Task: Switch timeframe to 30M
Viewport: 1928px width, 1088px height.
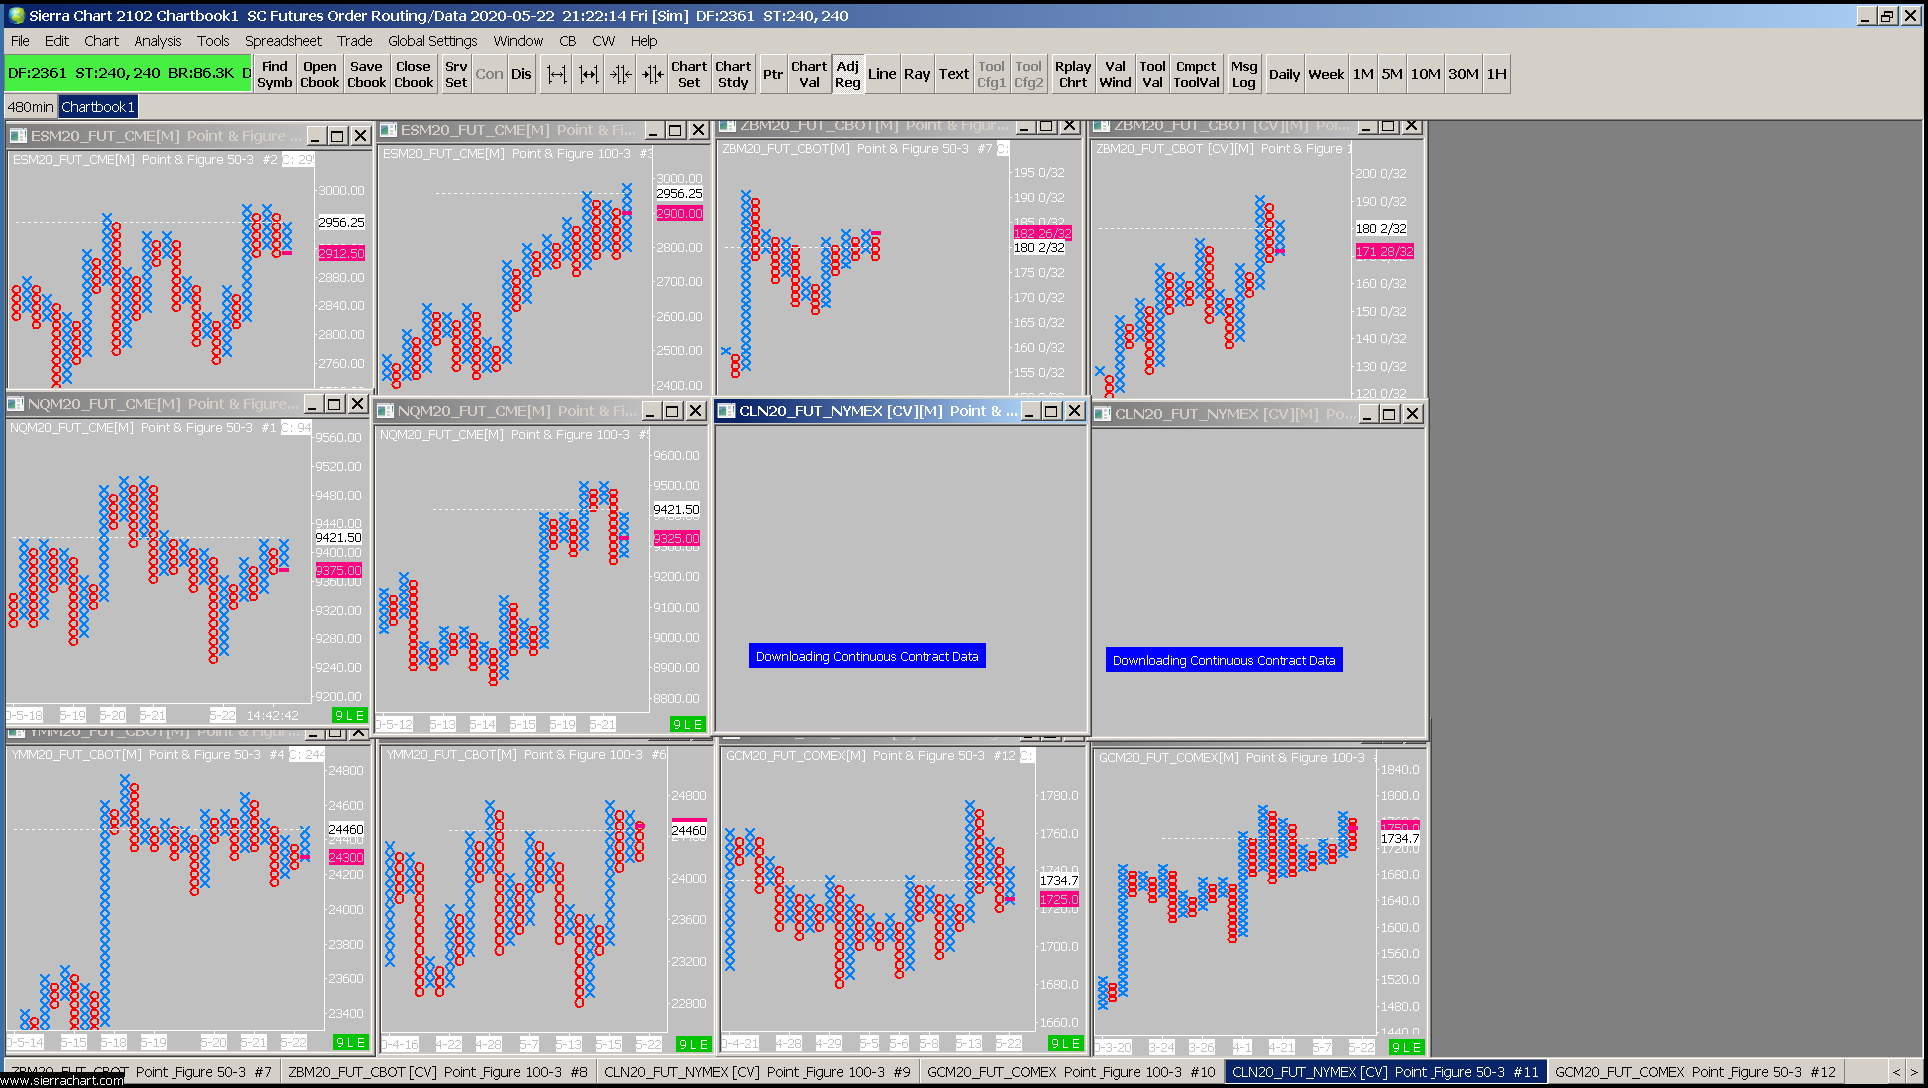Action: click(1462, 74)
